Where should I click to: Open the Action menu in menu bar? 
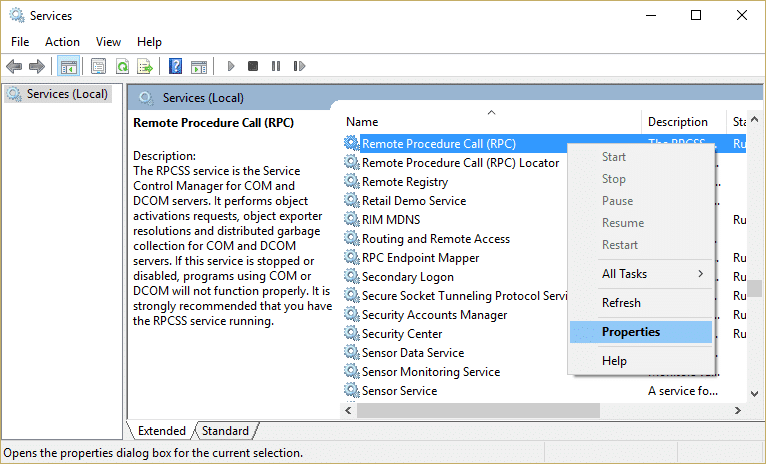click(x=62, y=42)
